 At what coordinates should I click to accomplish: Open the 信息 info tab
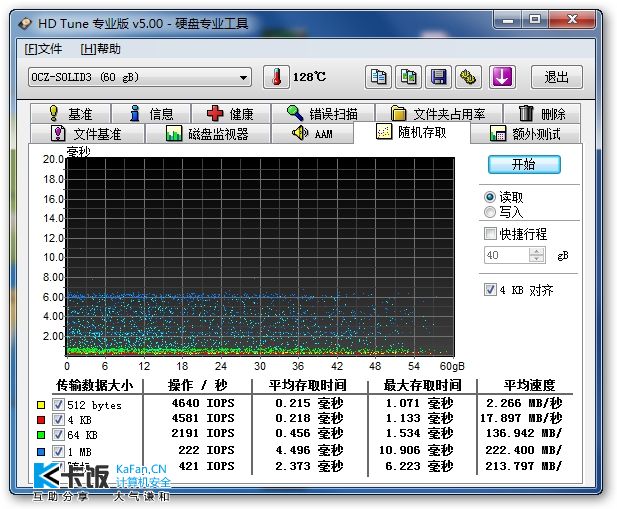pyautogui.click(x=151, y=114)
